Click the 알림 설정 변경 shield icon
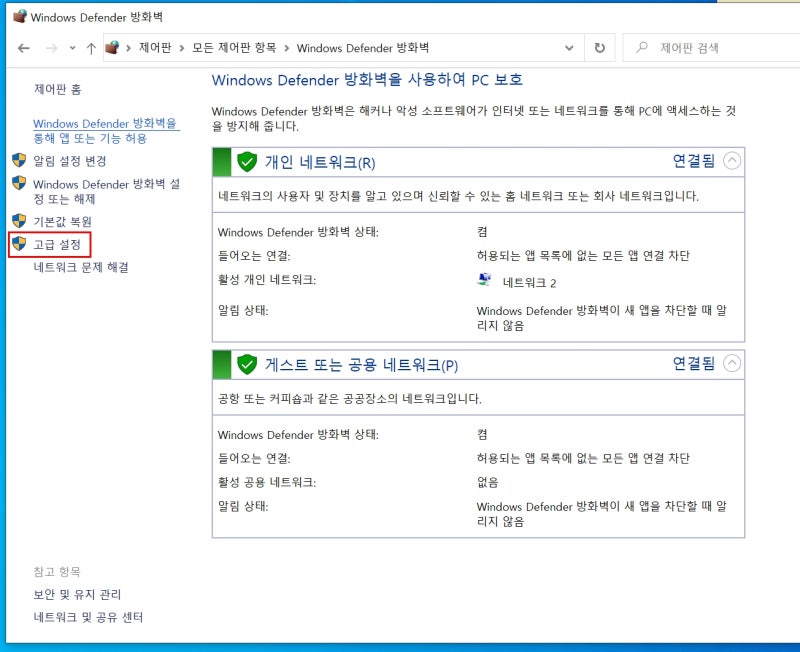Viewport: 800px width, 652px height. pyautogui.click(x=17, y=161)
